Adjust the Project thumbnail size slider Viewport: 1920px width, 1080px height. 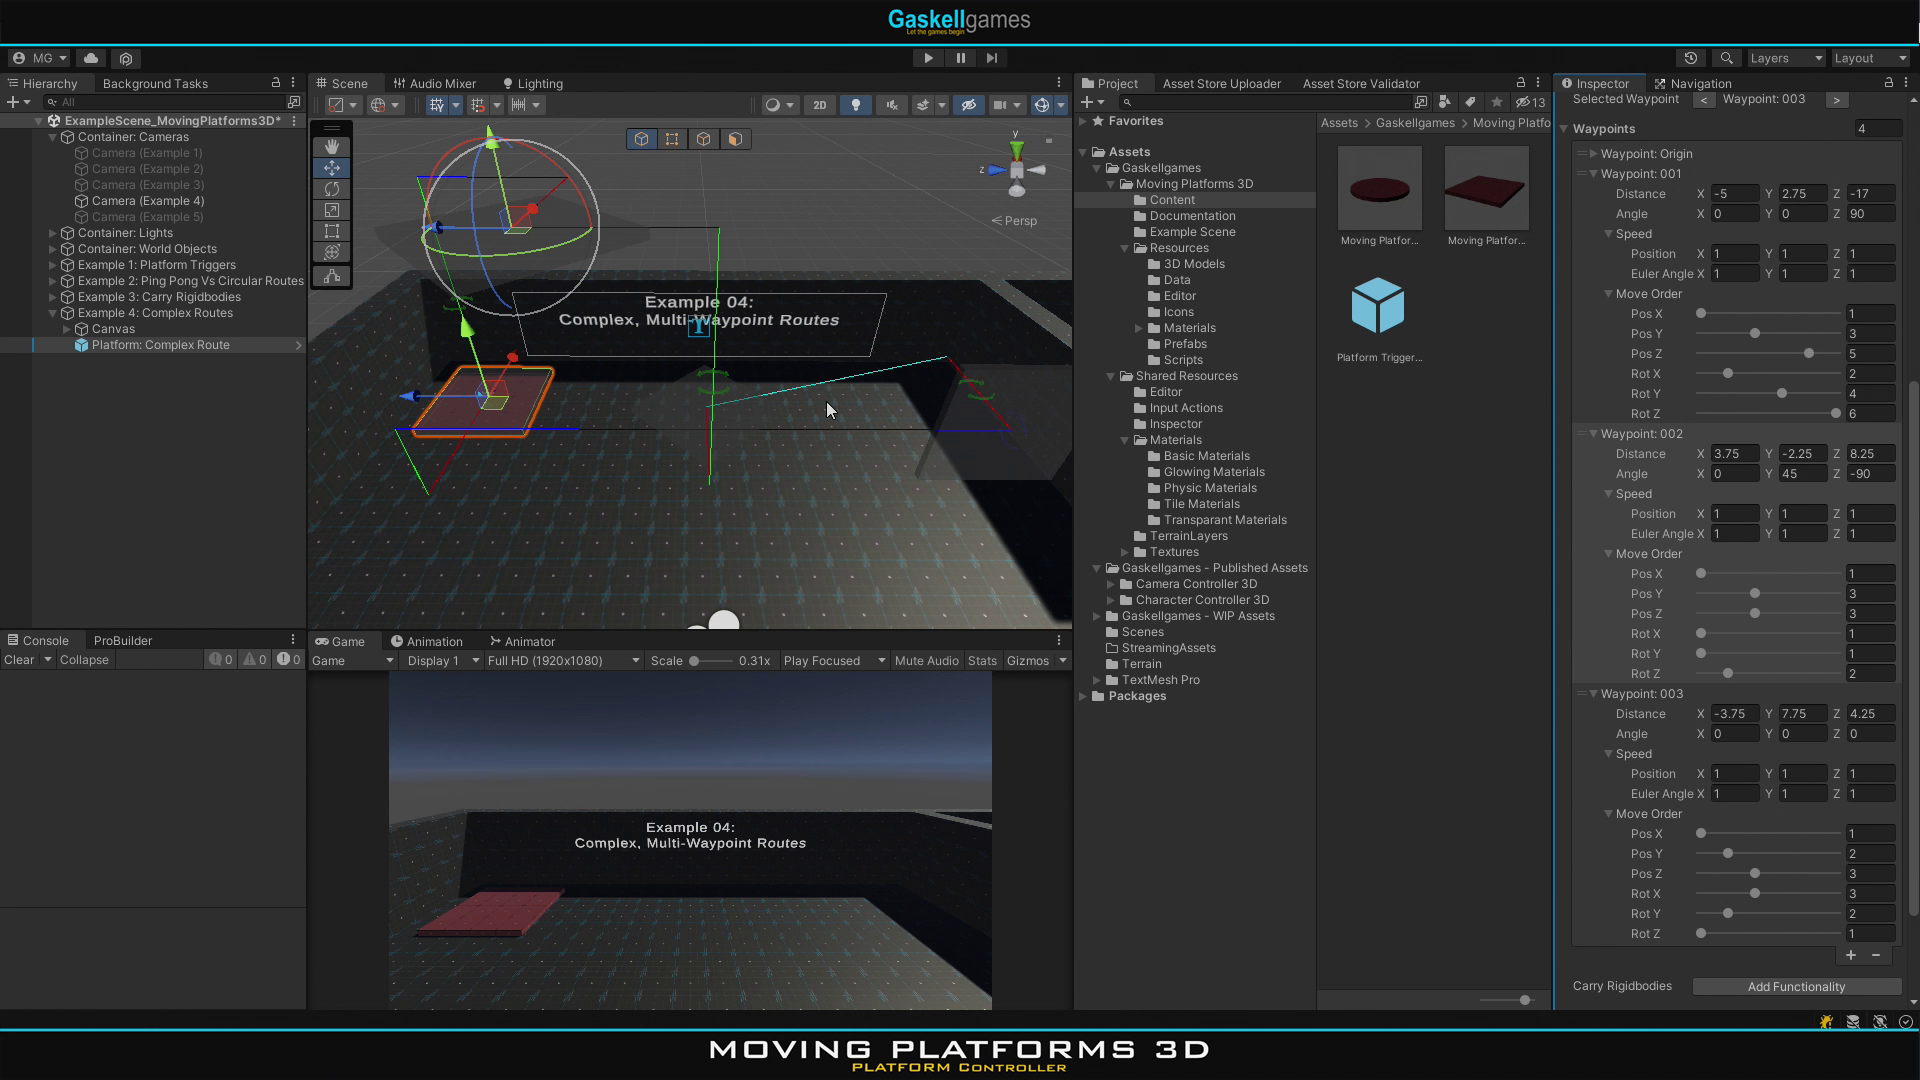pyautogui.click(x=1507, y=1000)
